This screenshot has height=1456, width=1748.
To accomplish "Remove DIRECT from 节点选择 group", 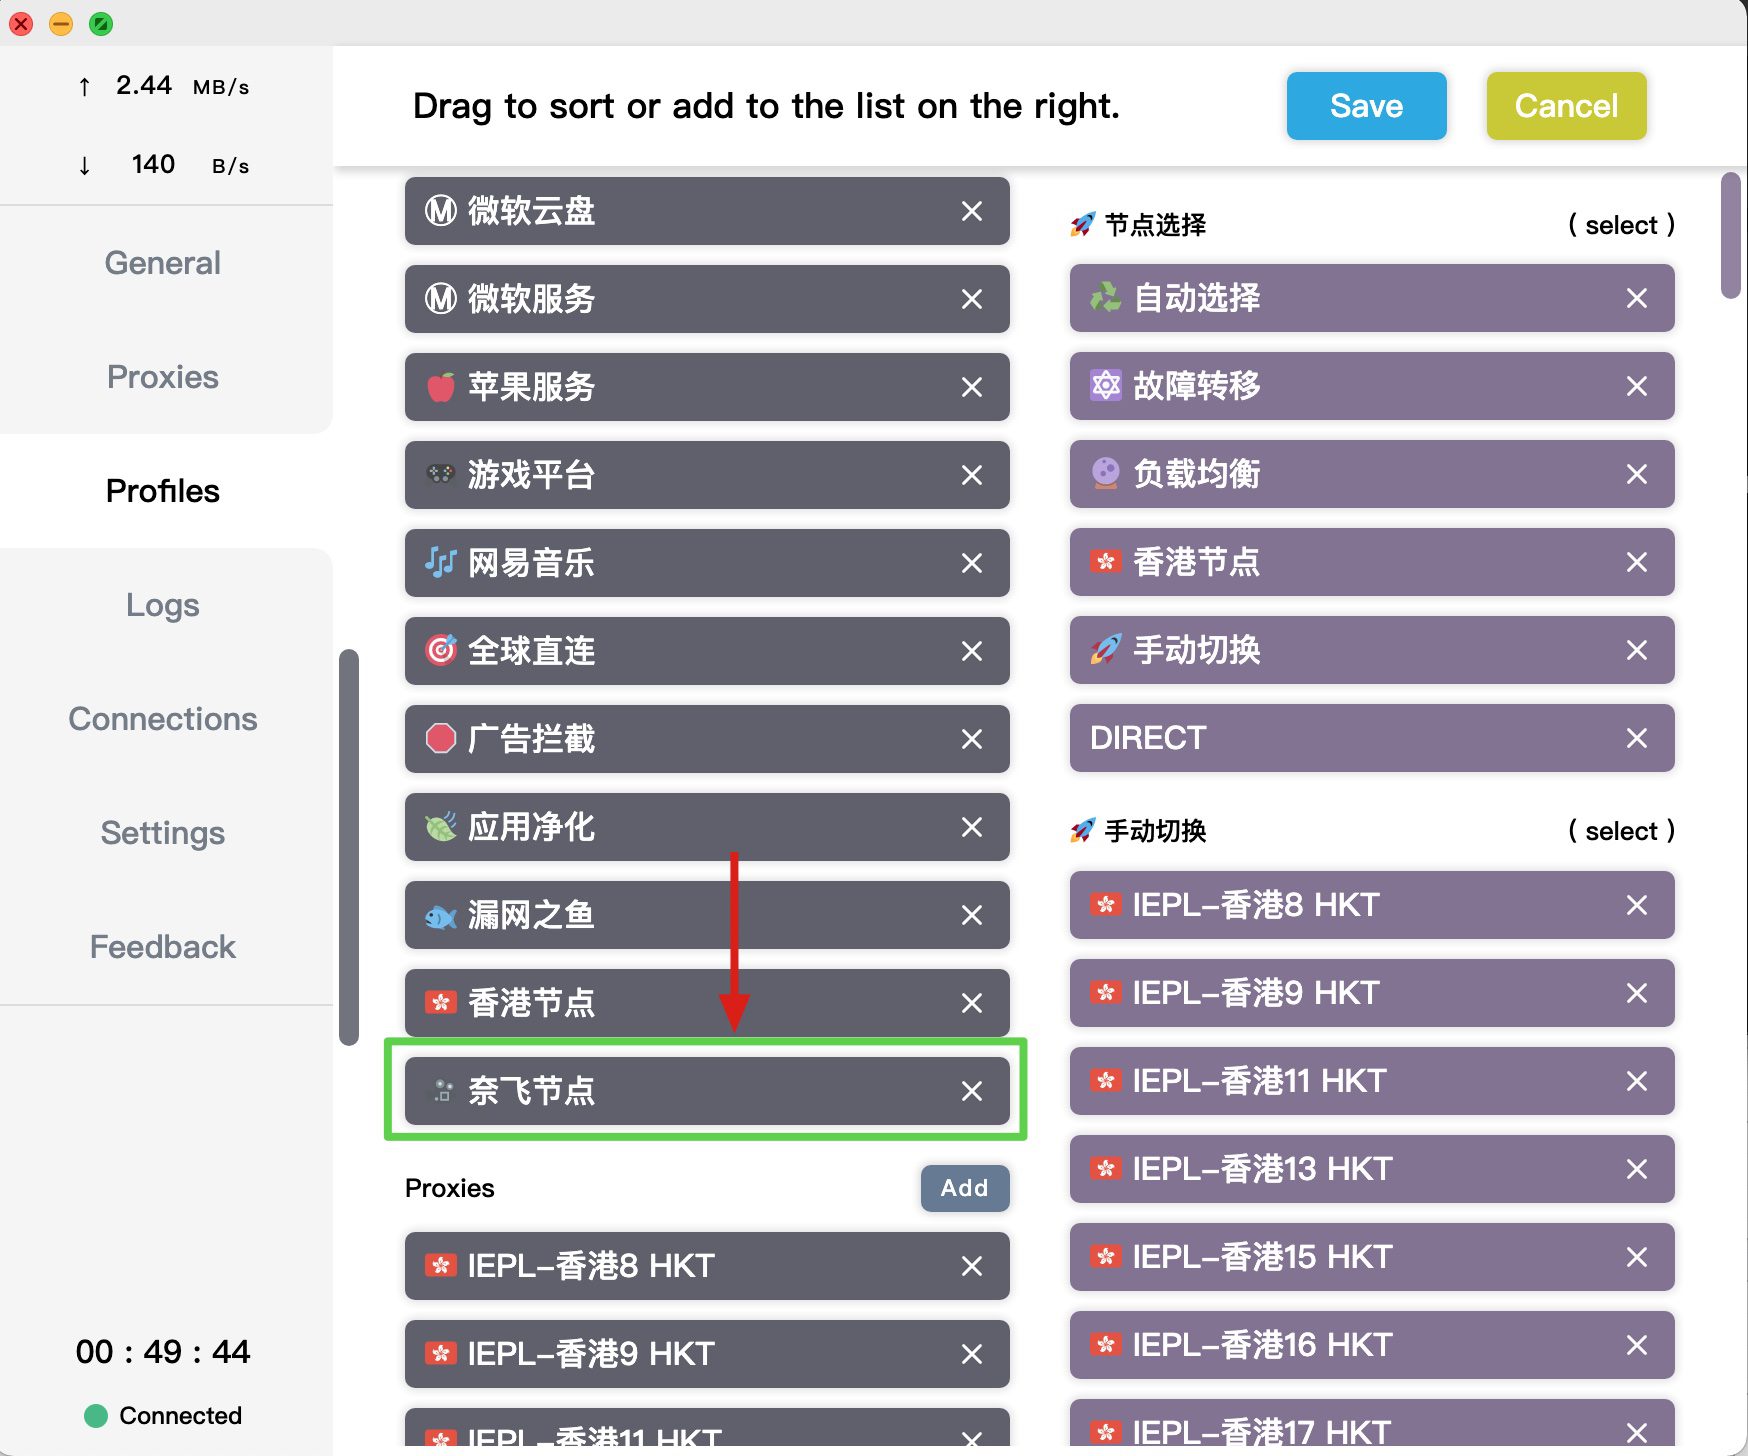I will coord(1636,738).
